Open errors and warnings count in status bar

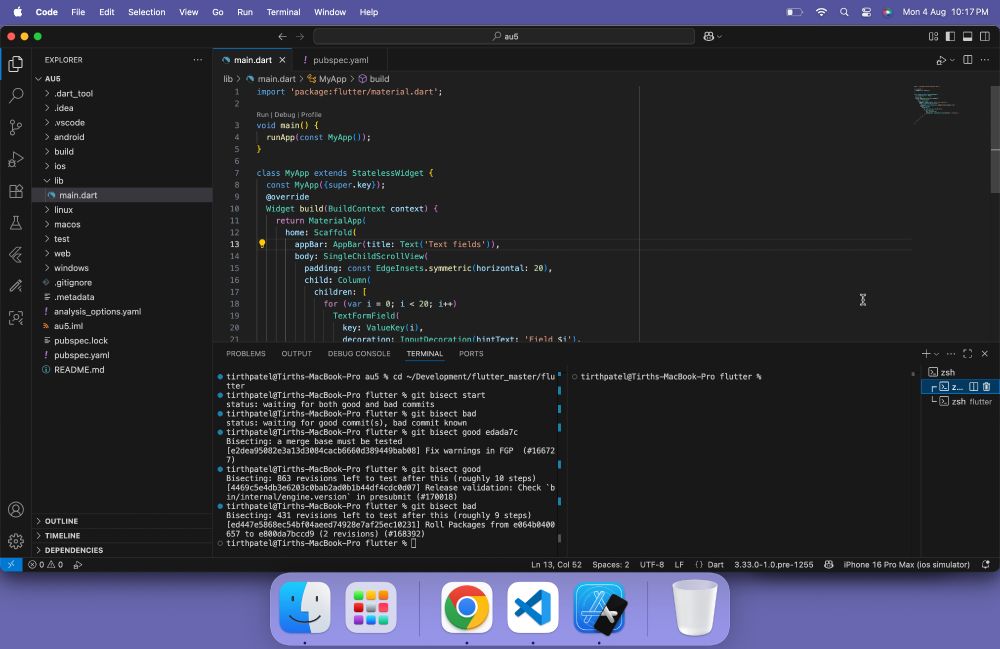click(45, 565)
